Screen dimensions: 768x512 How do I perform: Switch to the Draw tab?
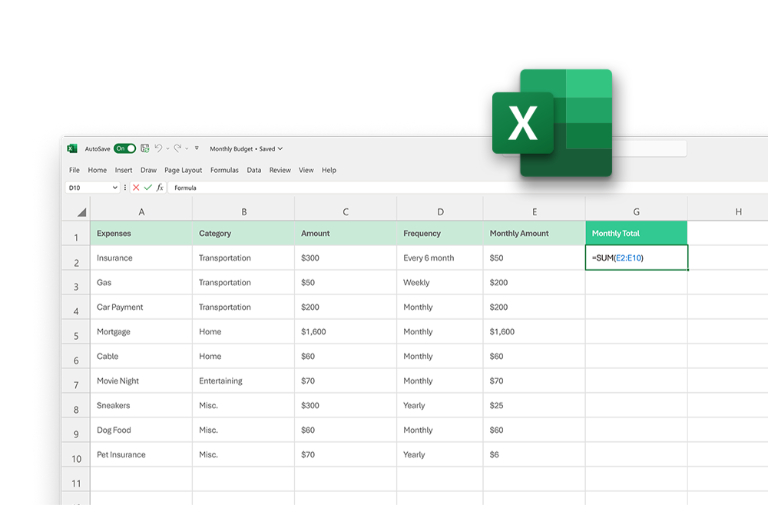point(148,170)
